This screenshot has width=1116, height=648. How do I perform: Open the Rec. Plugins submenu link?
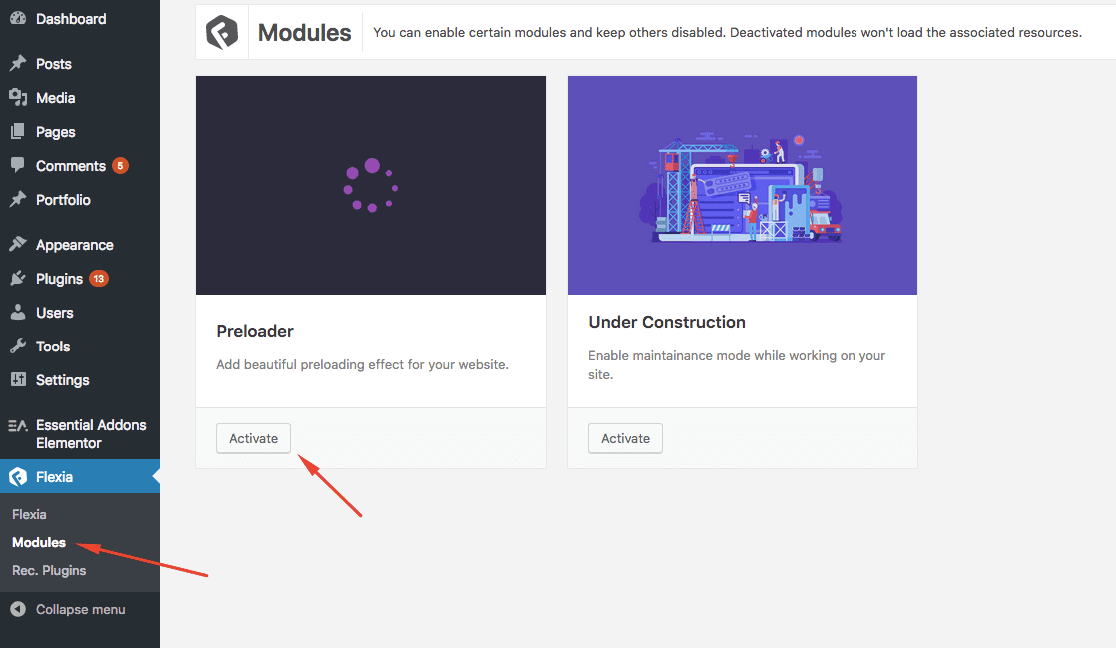click(49, 570)
